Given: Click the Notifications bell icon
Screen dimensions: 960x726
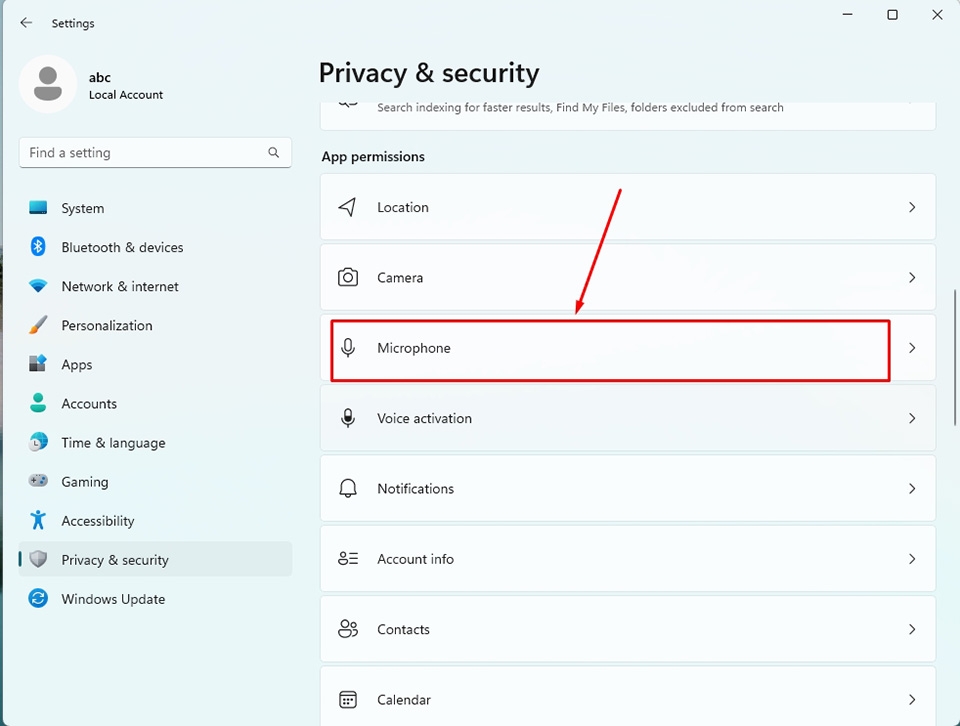Looking at the screenshot, I should click(348, 488).
